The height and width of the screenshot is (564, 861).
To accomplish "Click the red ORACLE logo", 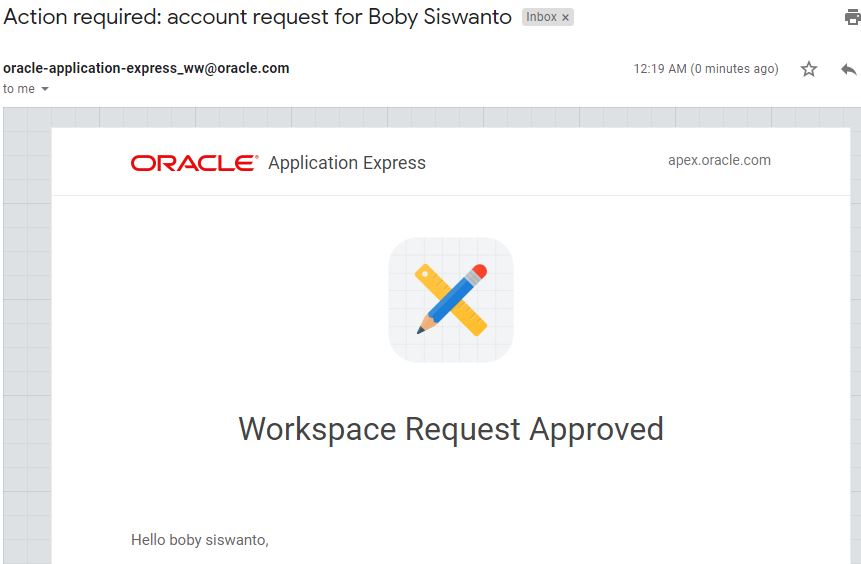I will coord(194,162).
